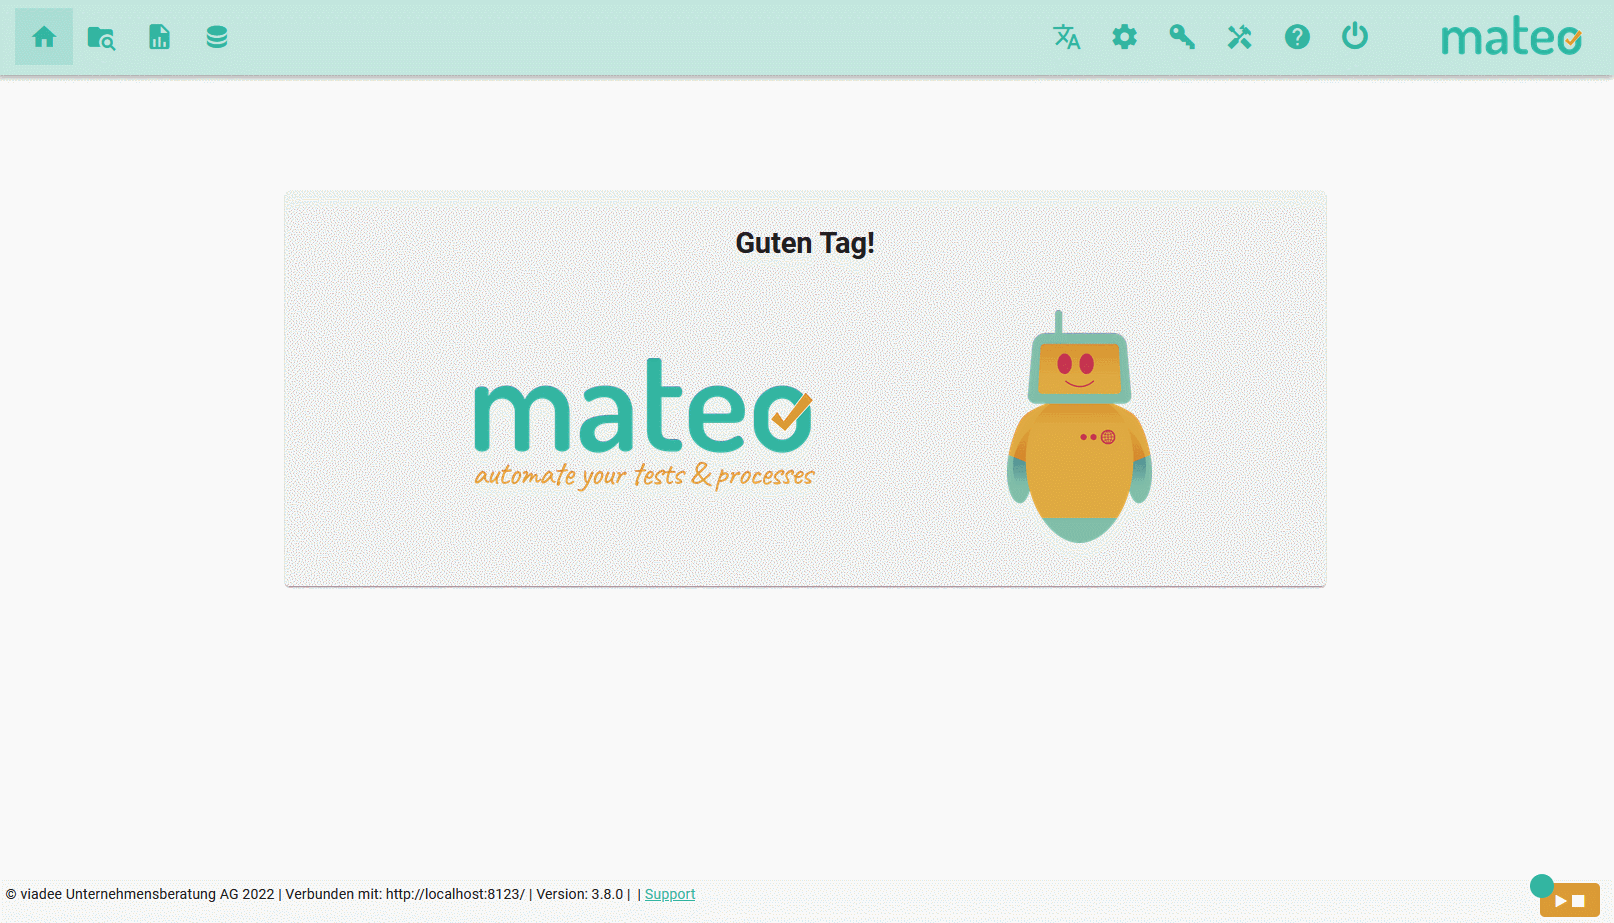Screen dimensions: 1614x923
Task: Open the tools wrench-and-screwdriver icon
Action: click(1240, 37)
